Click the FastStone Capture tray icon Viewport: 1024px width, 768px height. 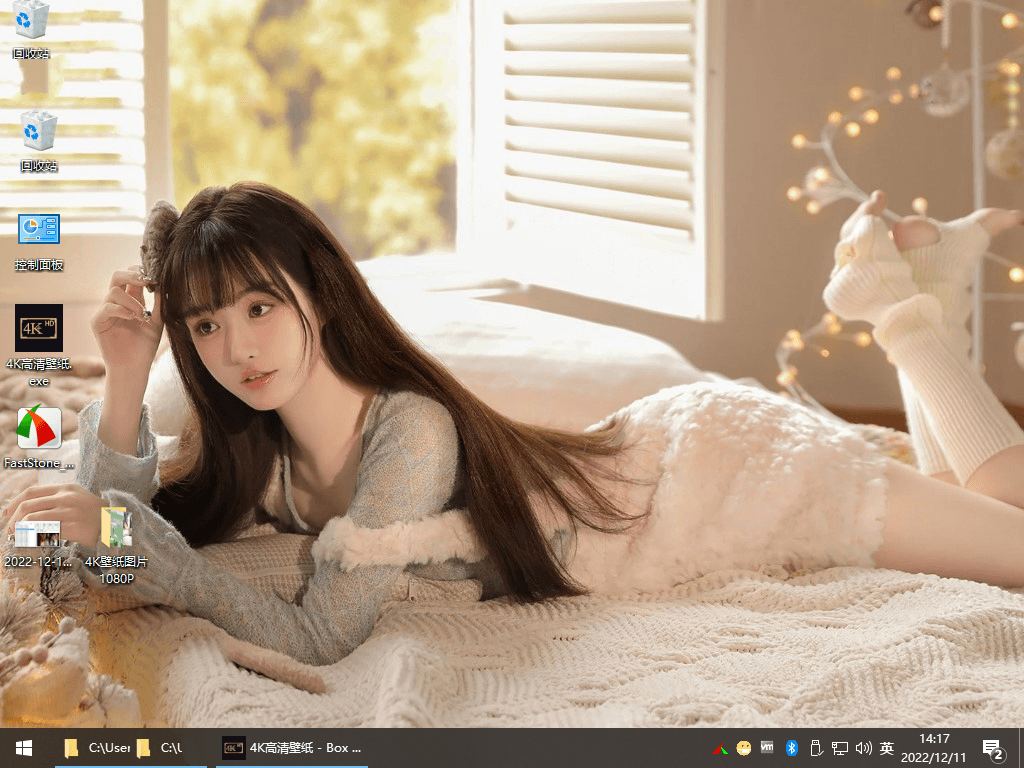720,748
